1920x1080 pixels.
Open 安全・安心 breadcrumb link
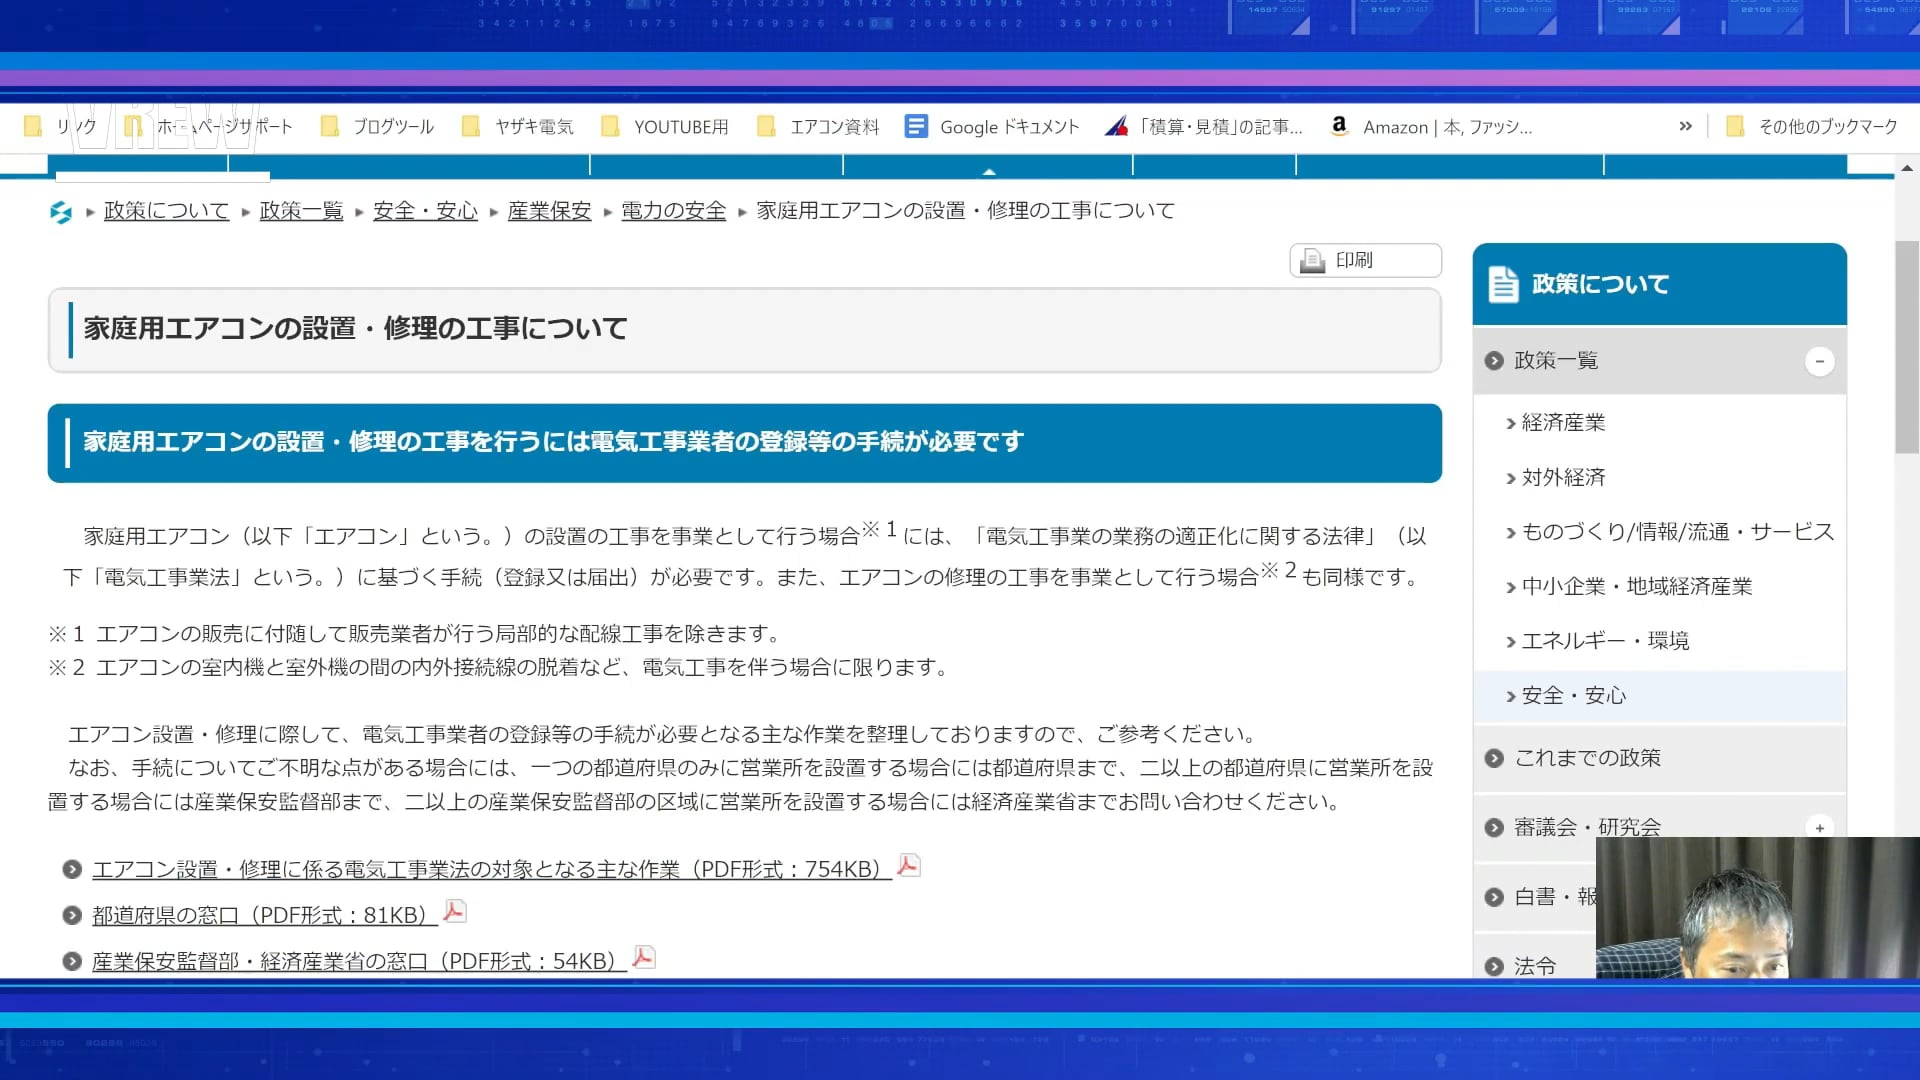(425, 211)
